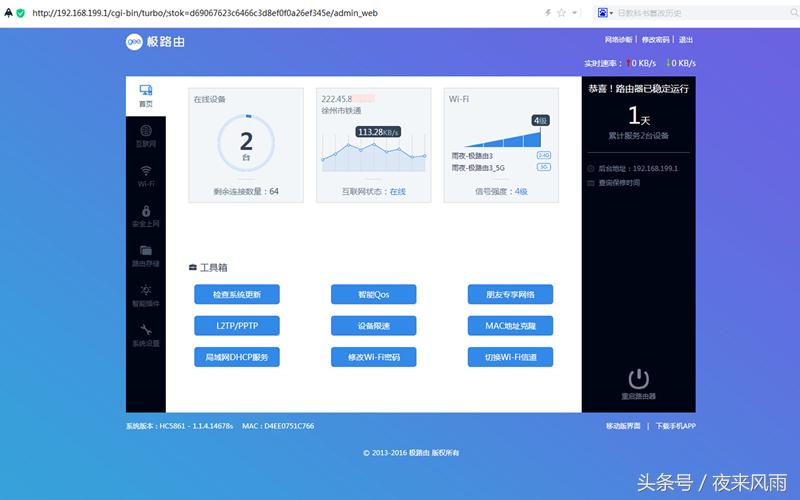Click L2TP/PPTP button
The height and width of the screenshot is (500, 800).
(237, 326)
